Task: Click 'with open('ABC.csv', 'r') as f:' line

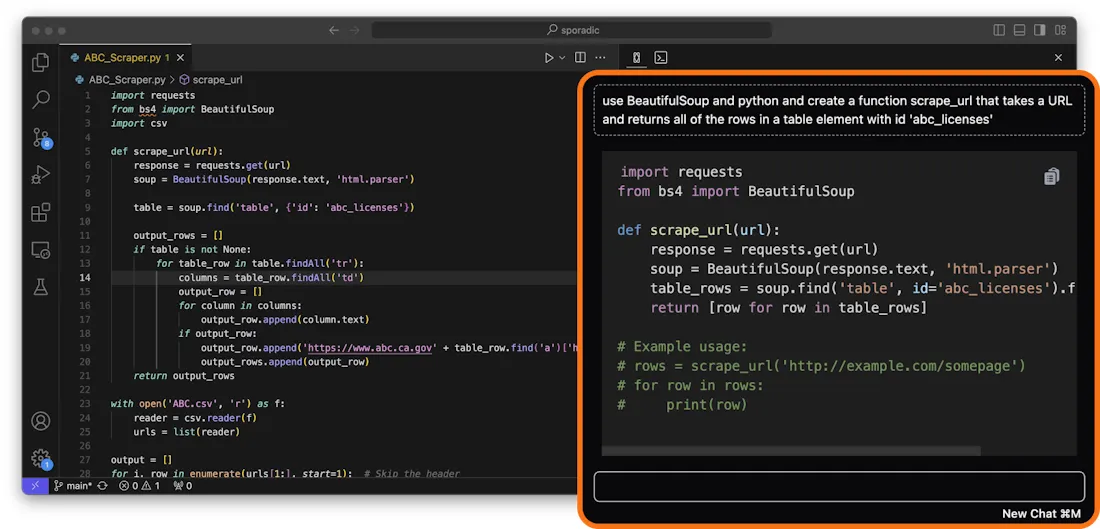Action: 198,403
